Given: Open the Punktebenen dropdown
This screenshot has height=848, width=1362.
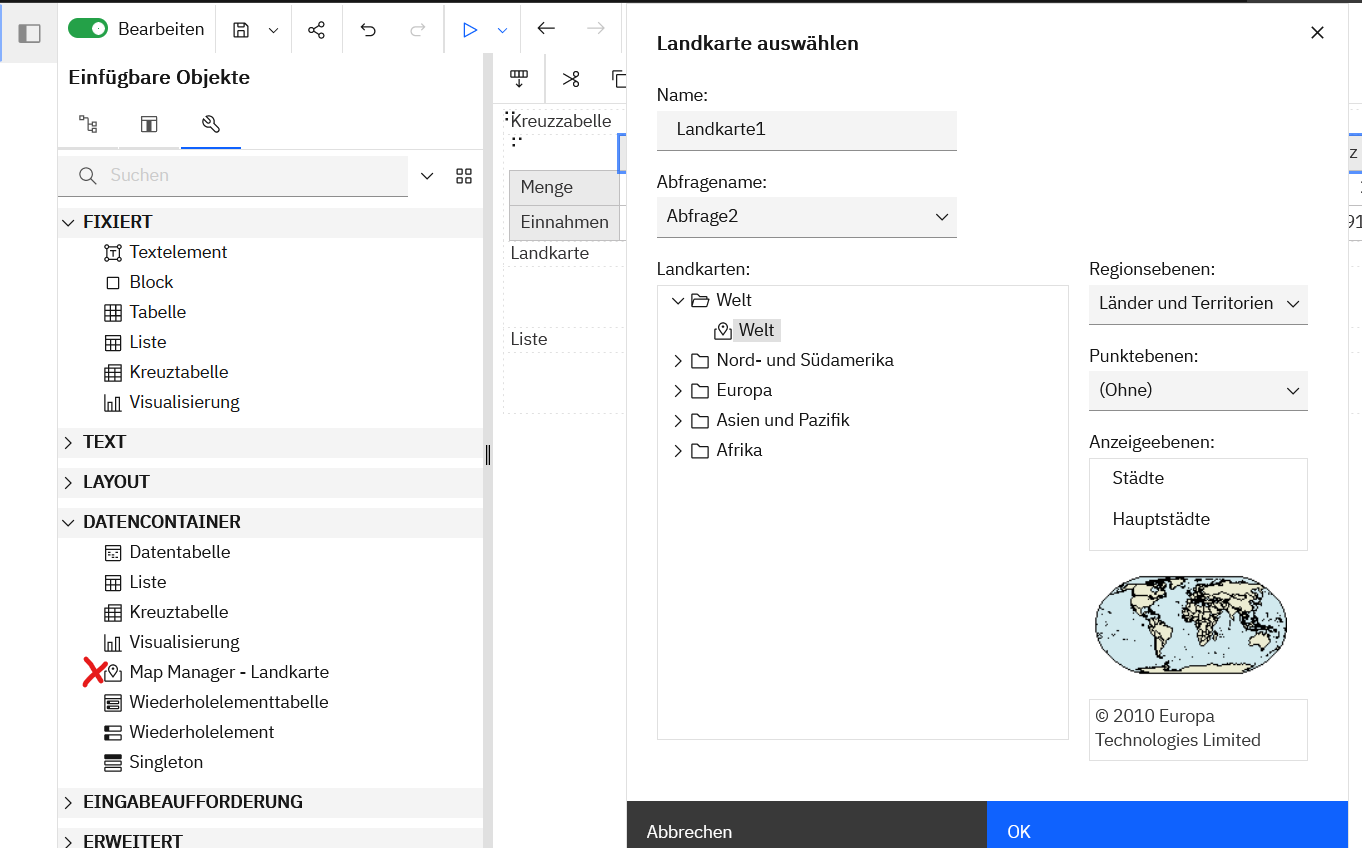Looking at the screenshot, I should pos(1197,390).
